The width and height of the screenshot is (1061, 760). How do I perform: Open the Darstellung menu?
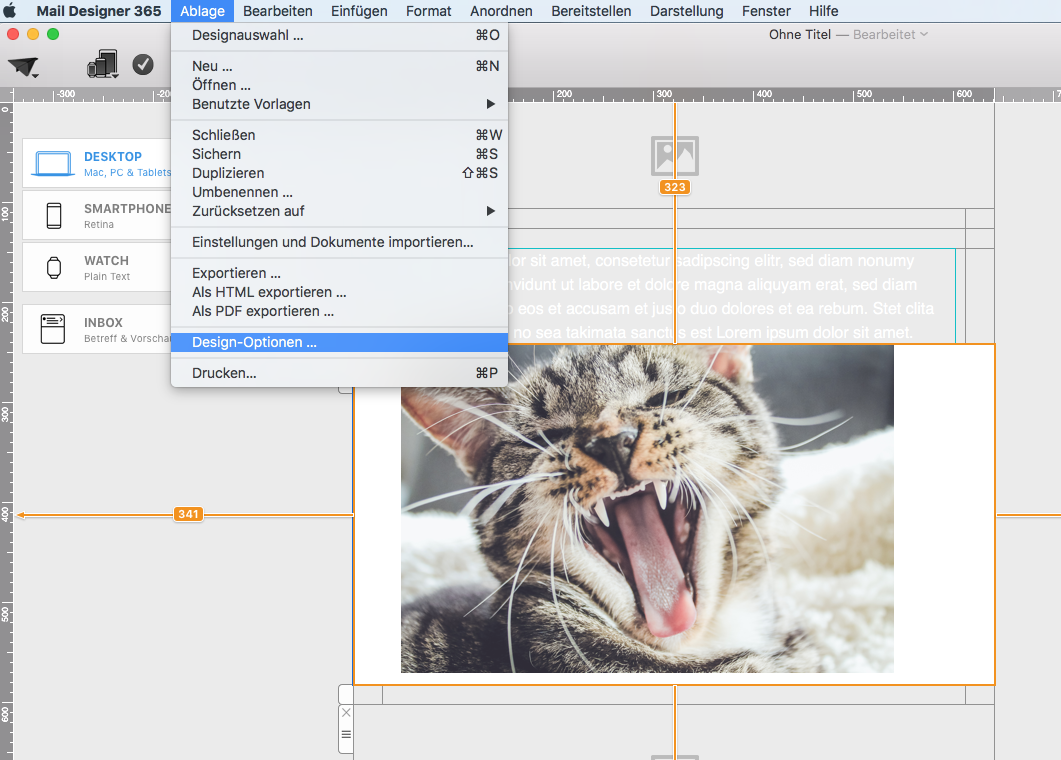coord(687,11)
